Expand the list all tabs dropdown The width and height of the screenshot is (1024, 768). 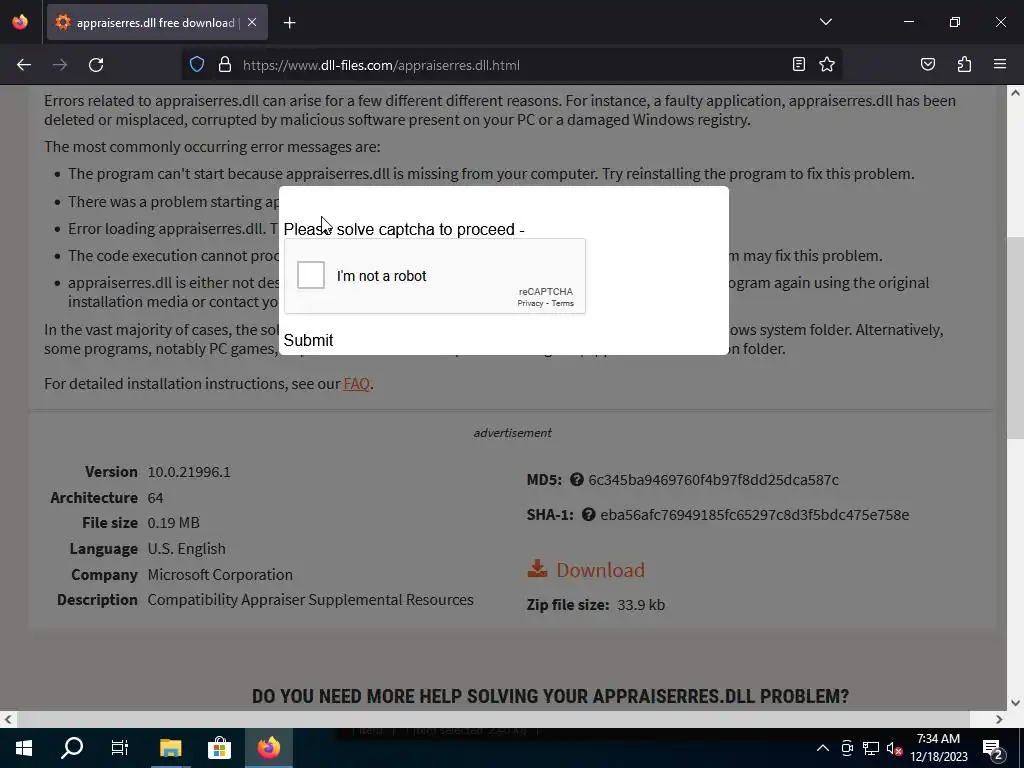825,22
